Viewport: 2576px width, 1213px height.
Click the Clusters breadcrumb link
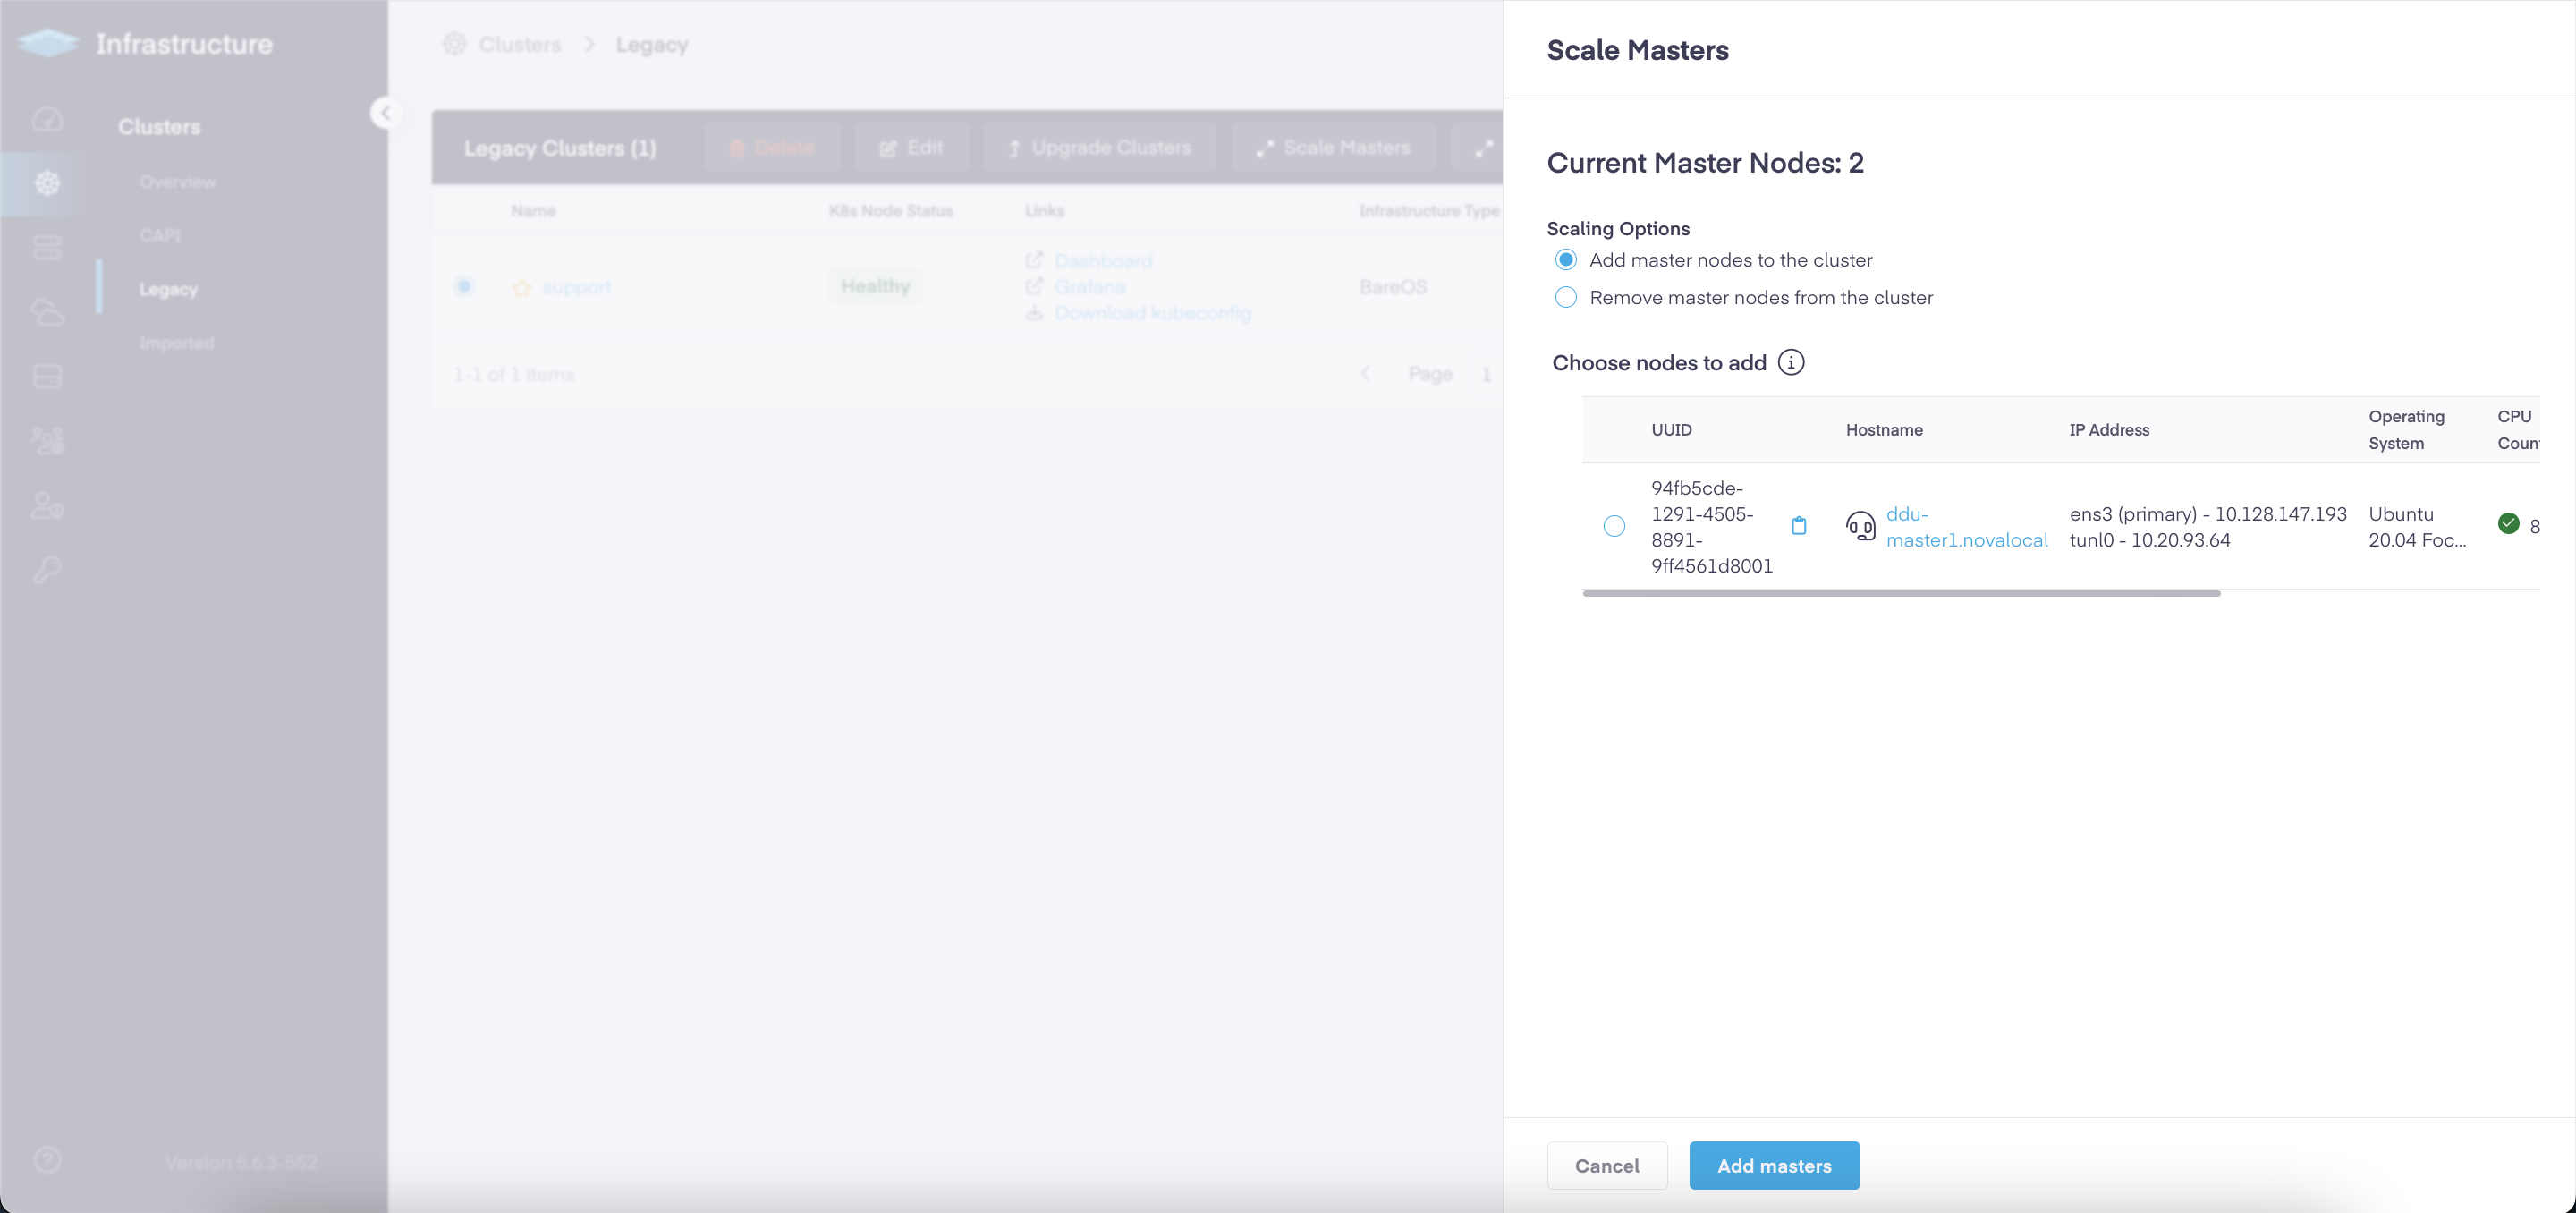(520, 44)
